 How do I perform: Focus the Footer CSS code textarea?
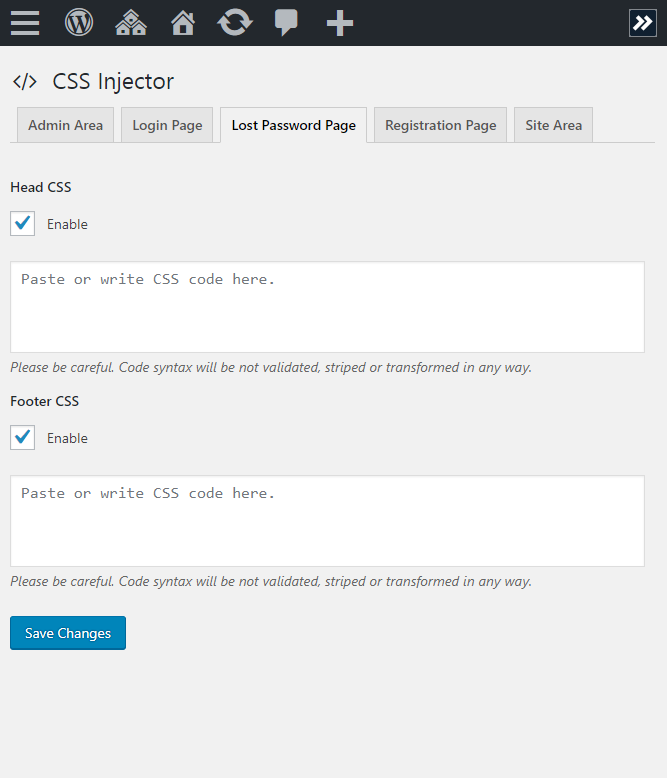(328, 521)
